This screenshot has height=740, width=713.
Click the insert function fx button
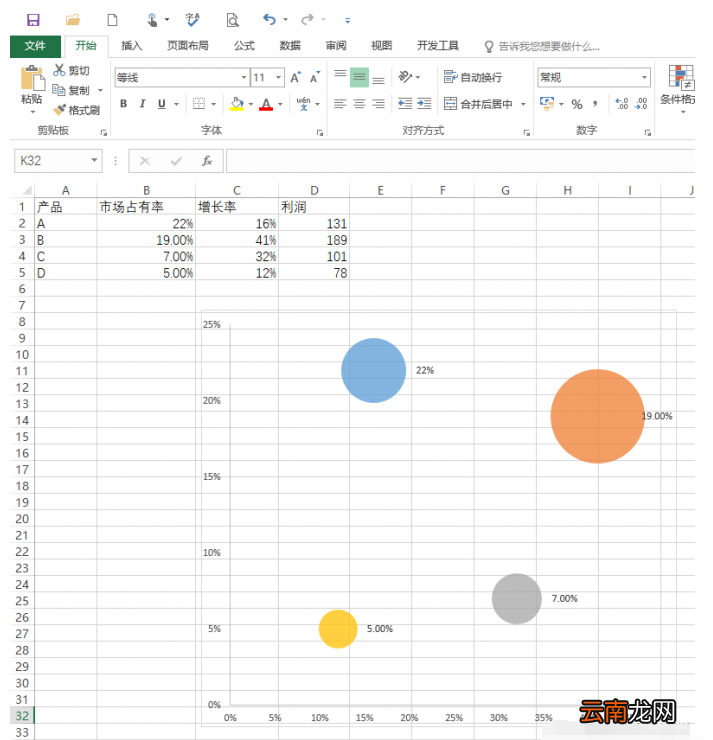(x=207, y=161)
